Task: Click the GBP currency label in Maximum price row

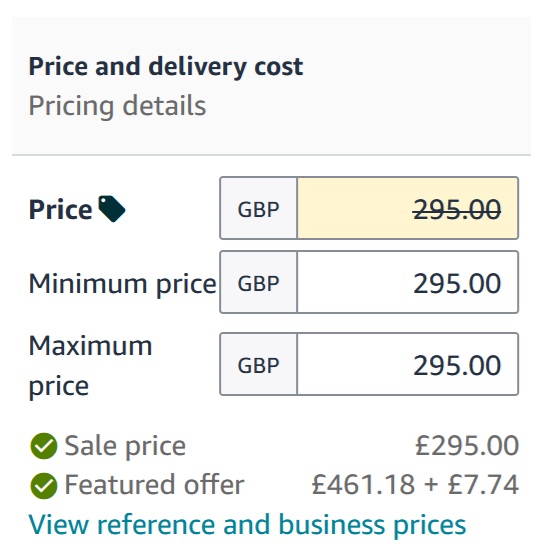Action: (x=258, y=364)
